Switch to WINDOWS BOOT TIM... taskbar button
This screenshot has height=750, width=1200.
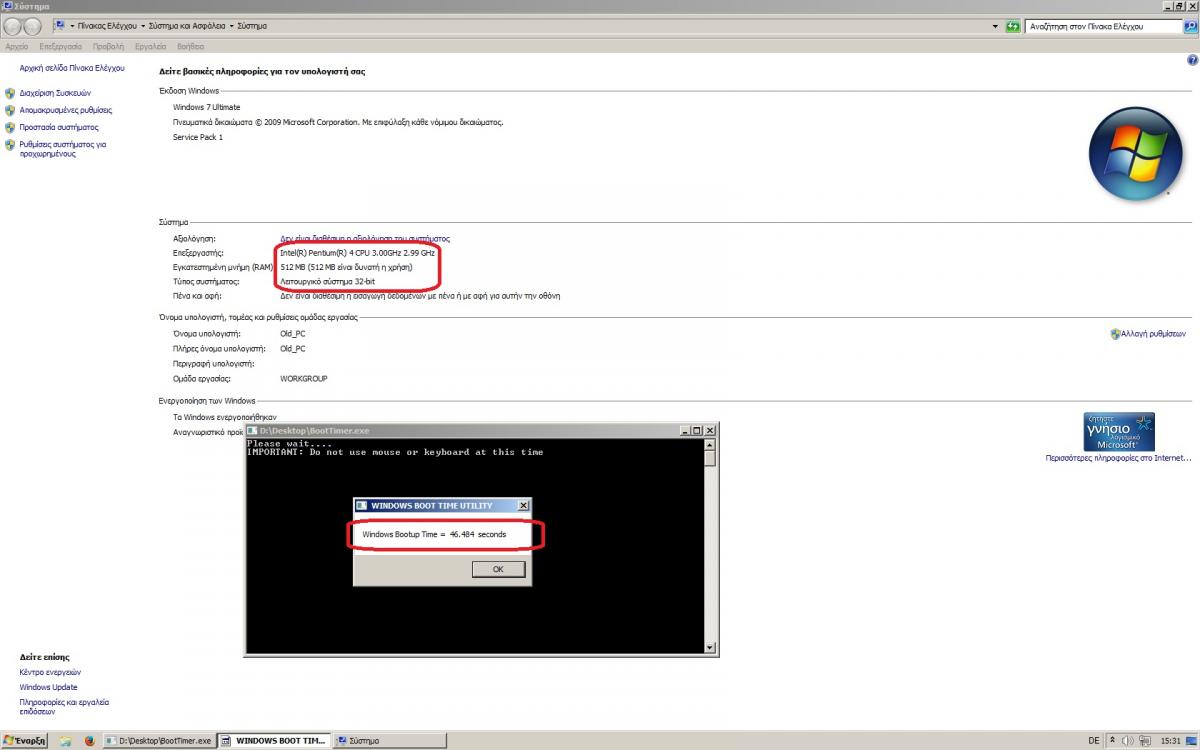274,741
